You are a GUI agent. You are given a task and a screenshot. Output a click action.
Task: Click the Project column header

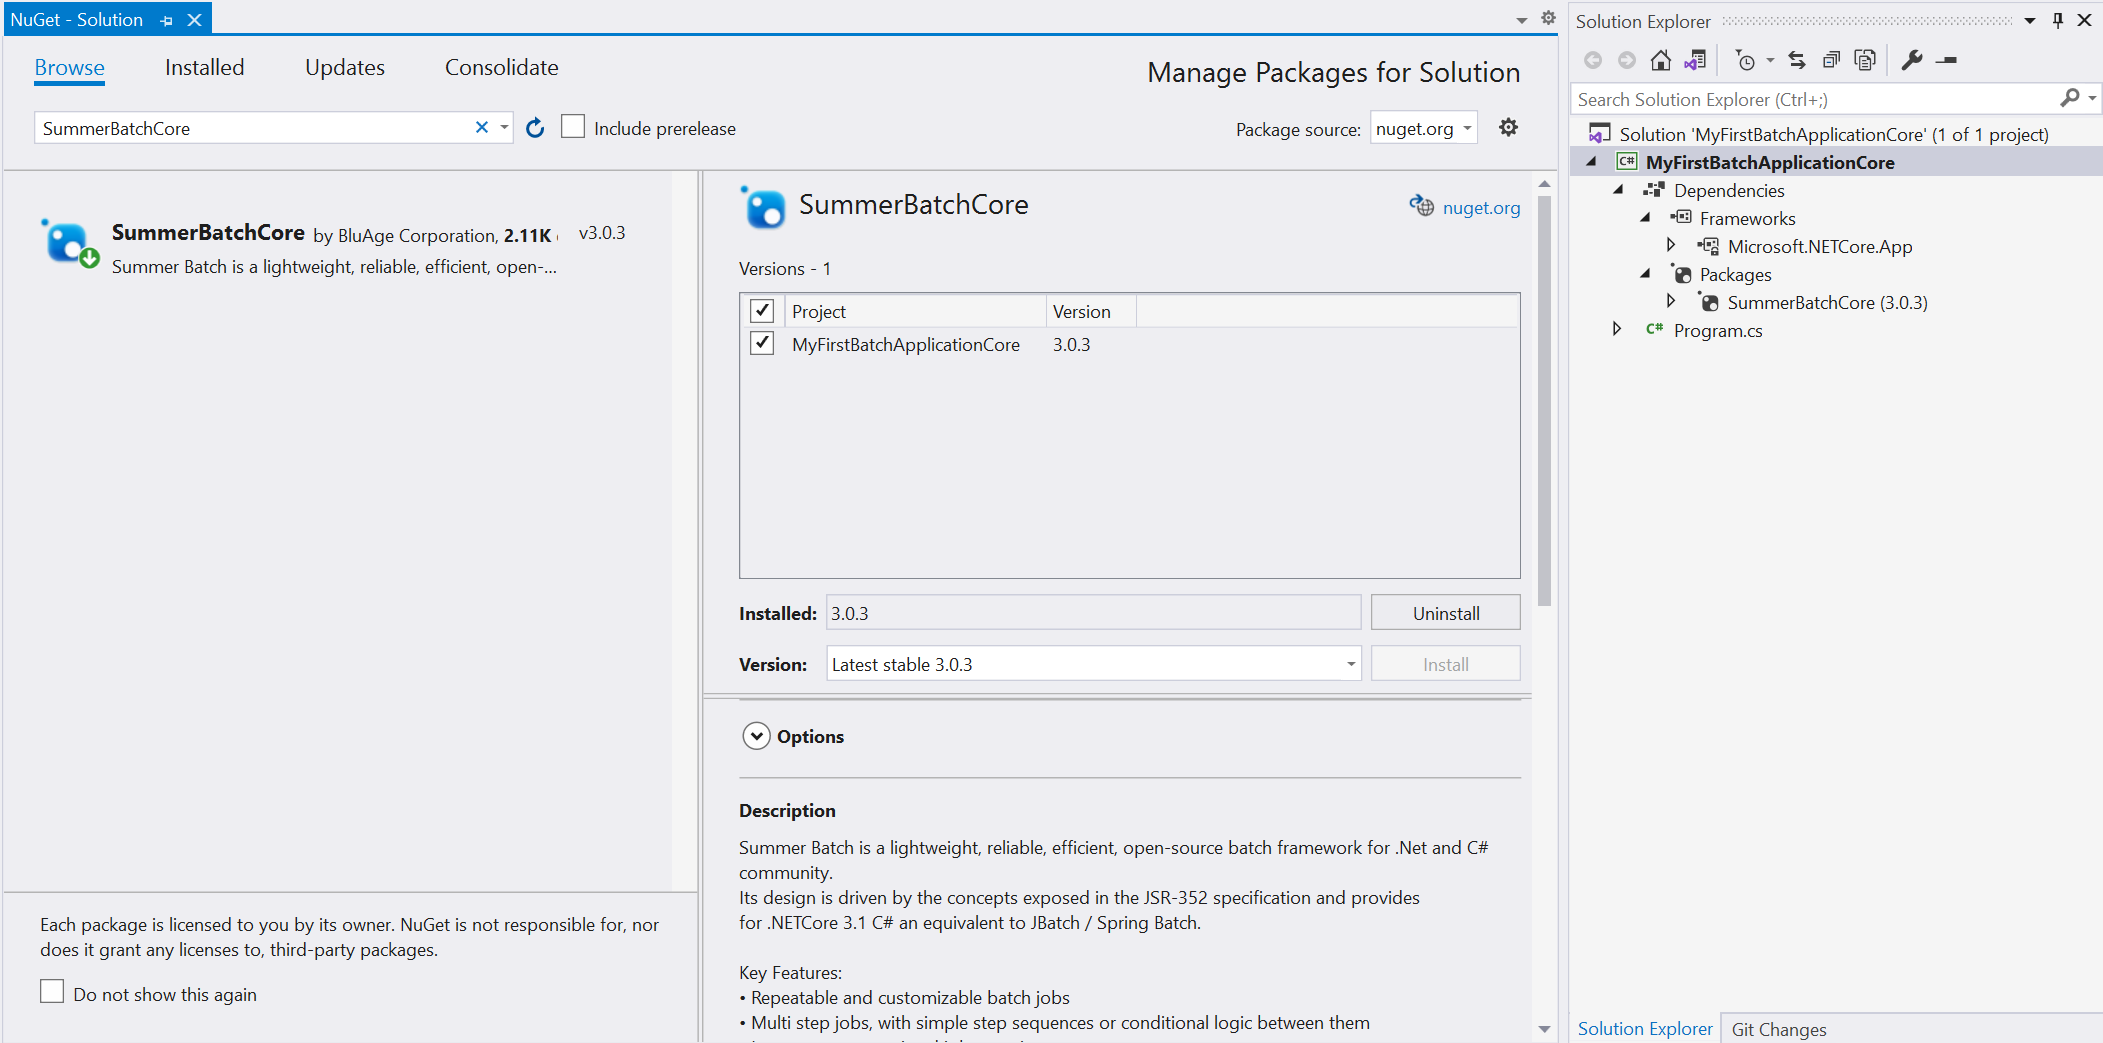(x=915, y=311)
